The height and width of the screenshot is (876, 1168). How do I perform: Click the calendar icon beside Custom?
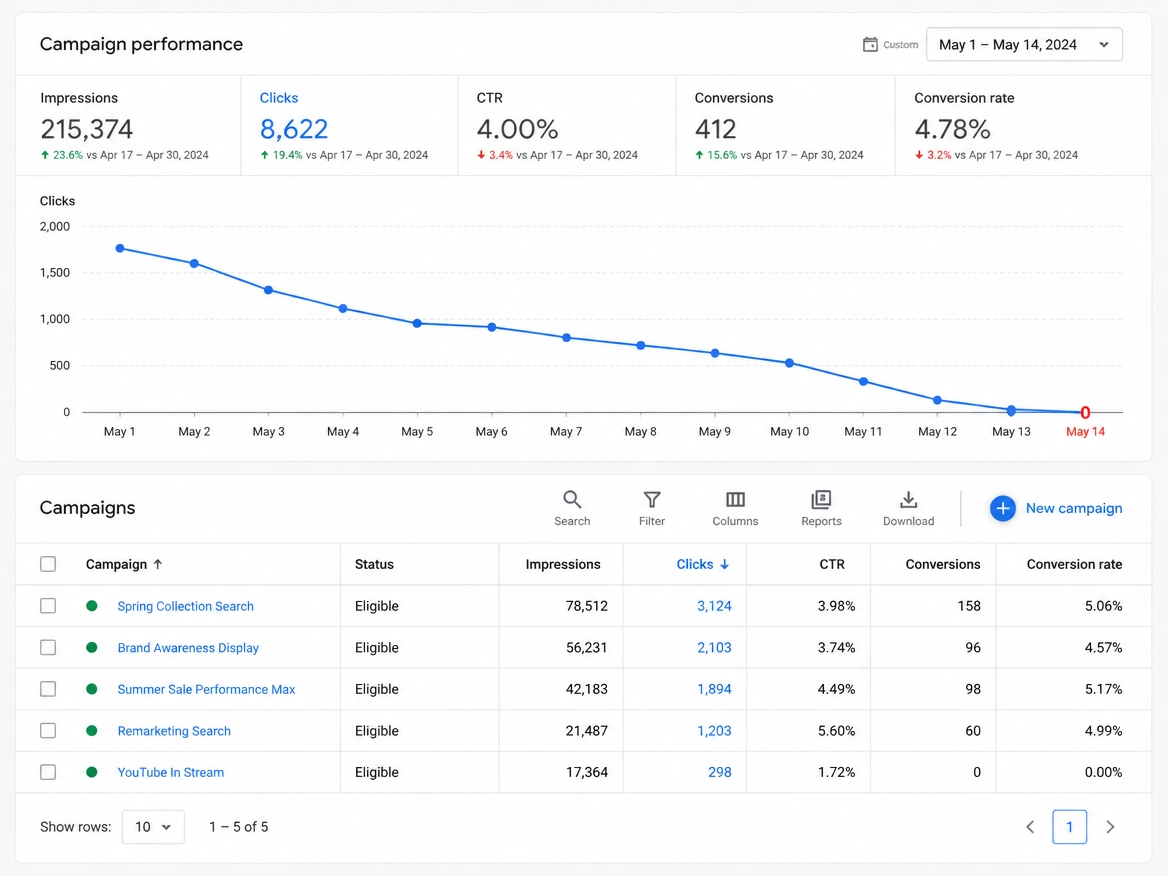870,45
